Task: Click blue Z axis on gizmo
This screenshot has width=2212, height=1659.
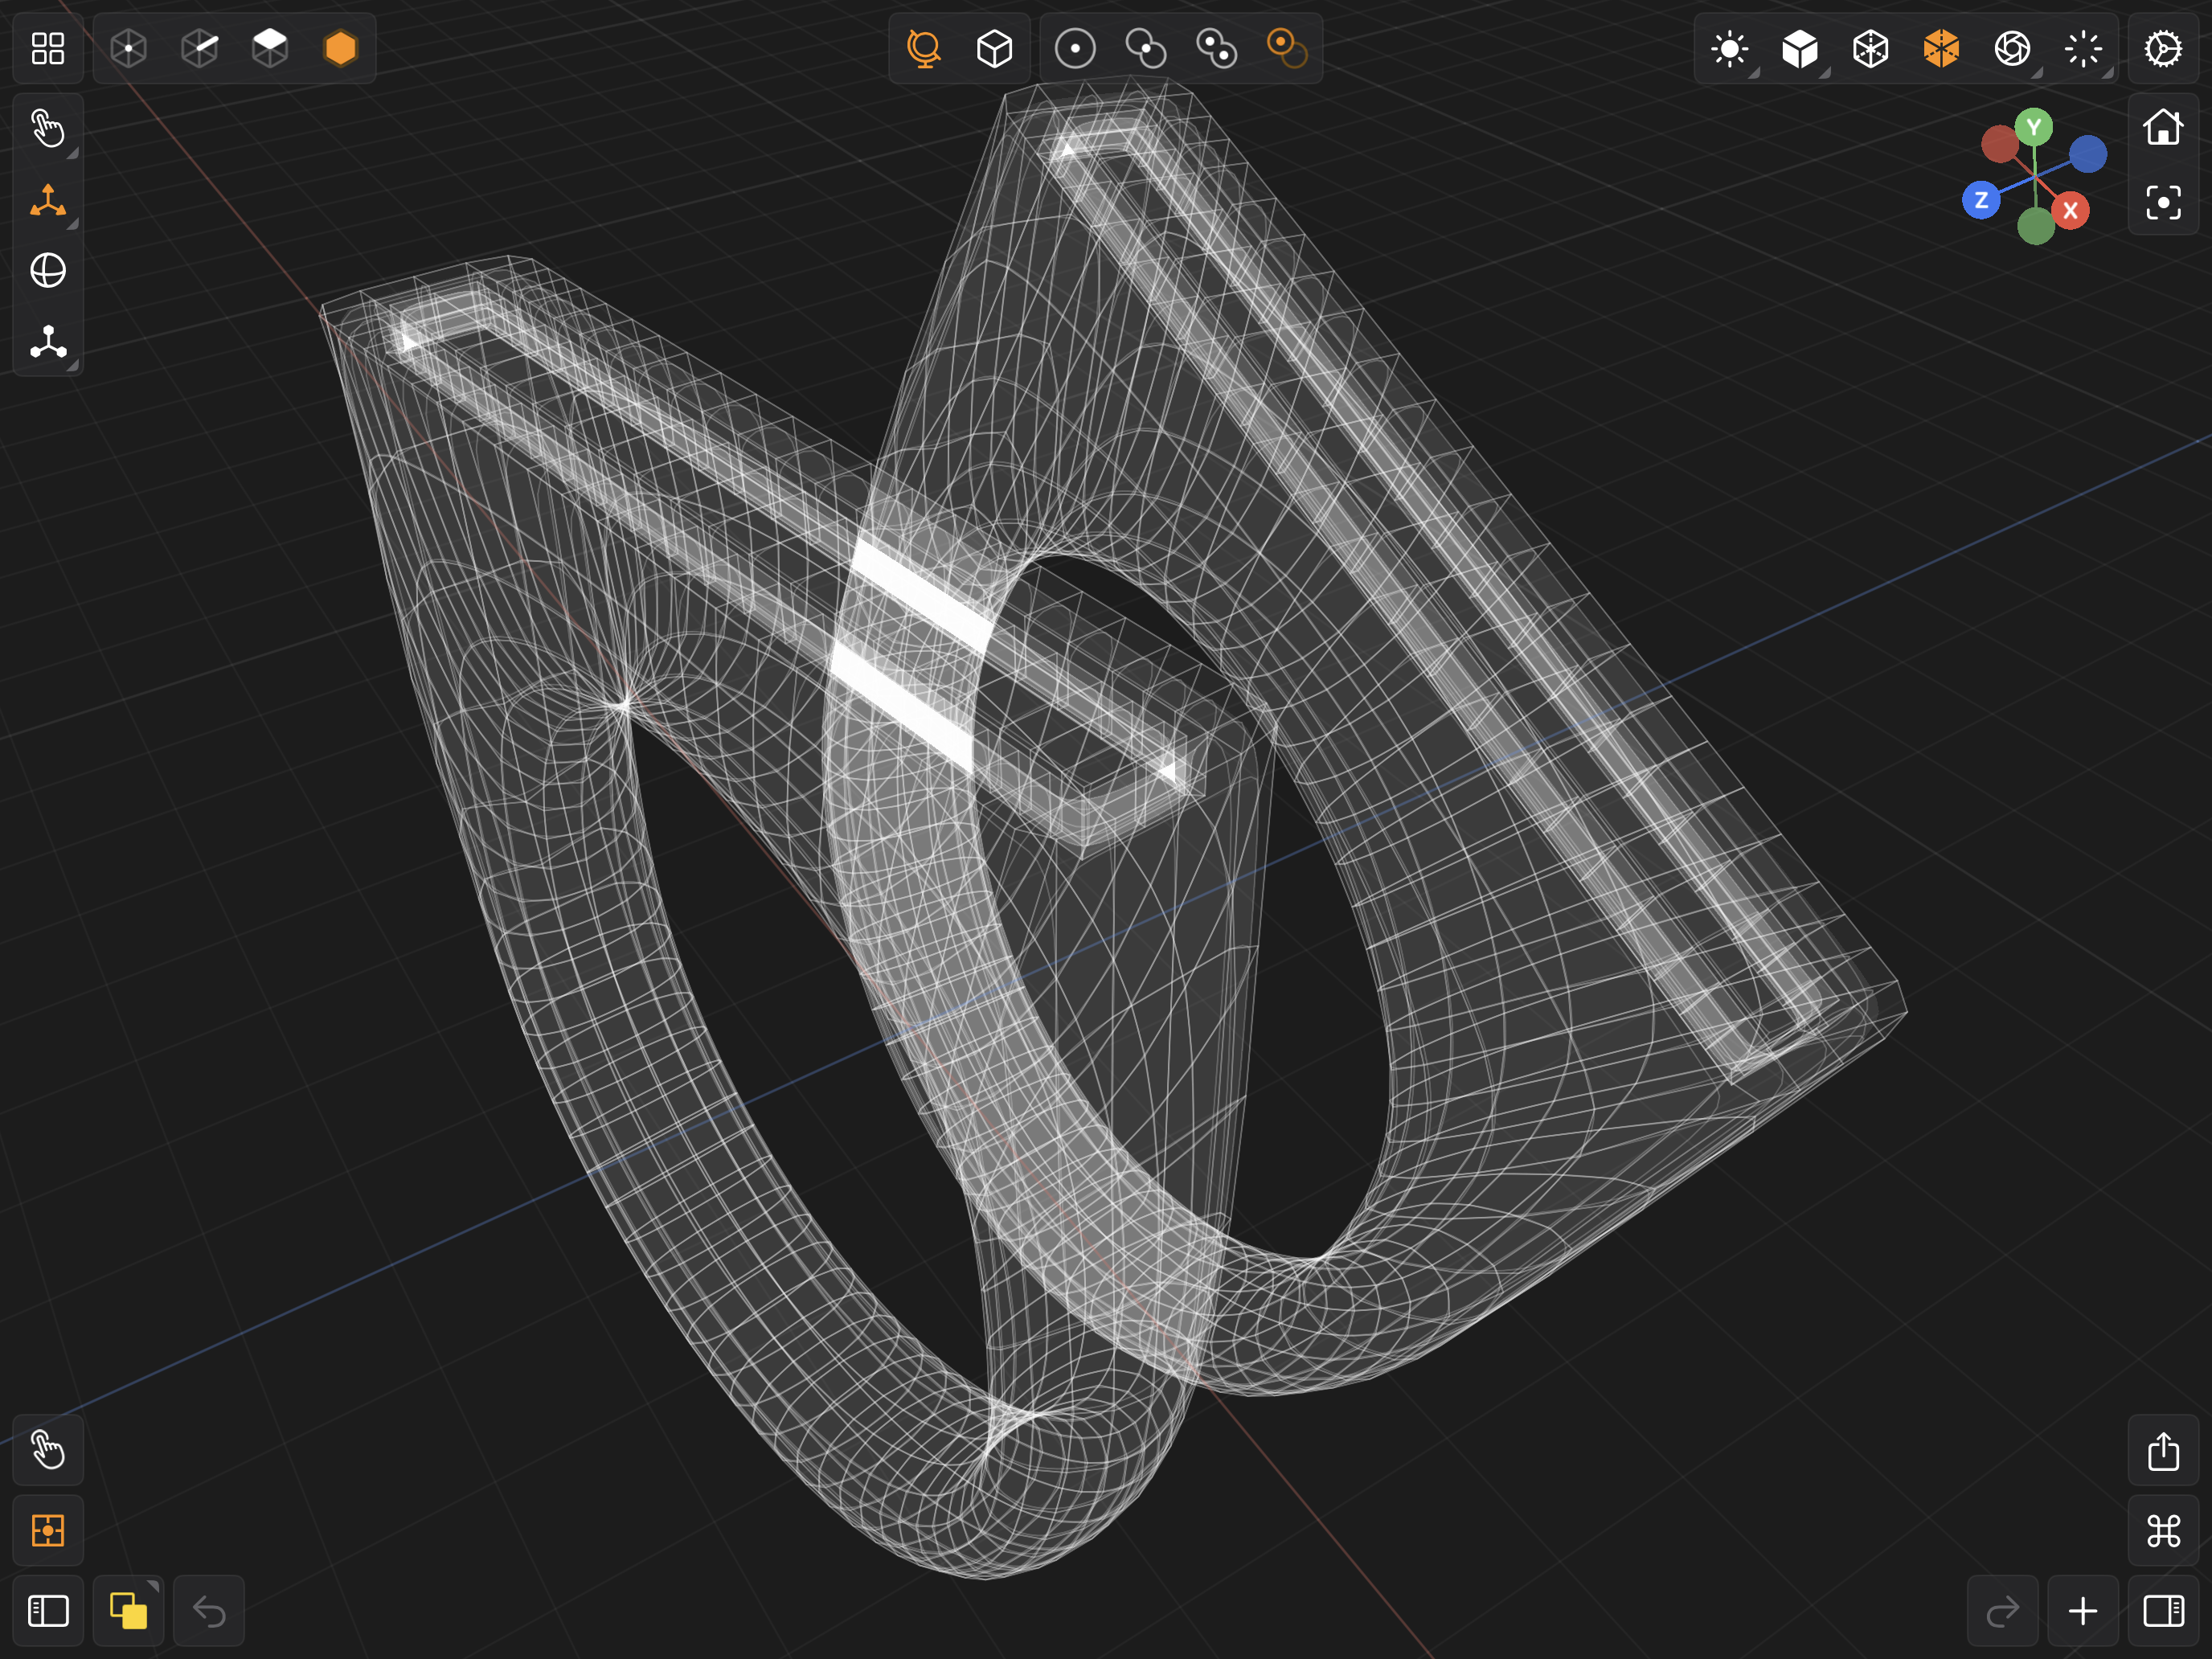Action: click(1981, 200)
